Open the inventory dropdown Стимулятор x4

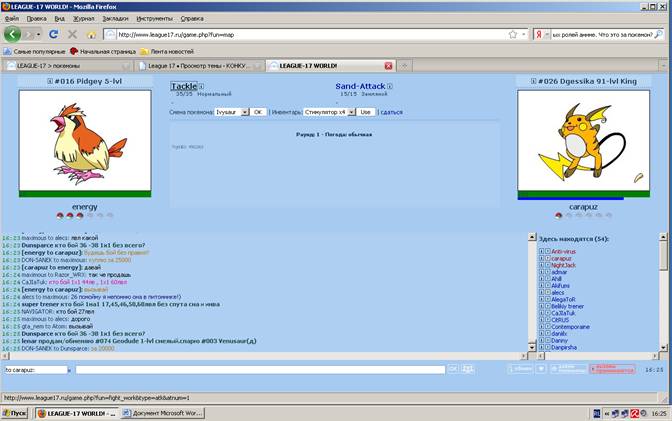(351, 112)
